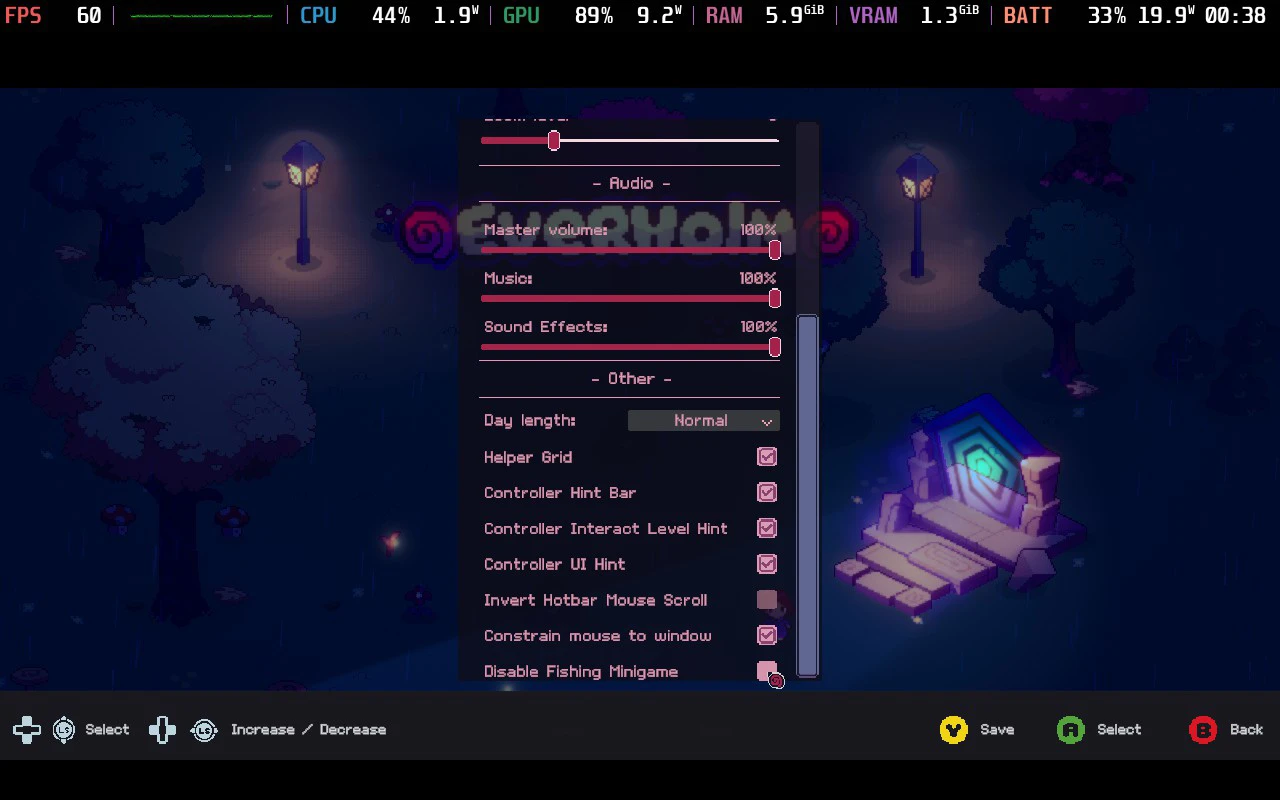The height and width of the screenshot is (800, 1280).
Task: Click the Select label beside the left stick
Action: (107, 730)
